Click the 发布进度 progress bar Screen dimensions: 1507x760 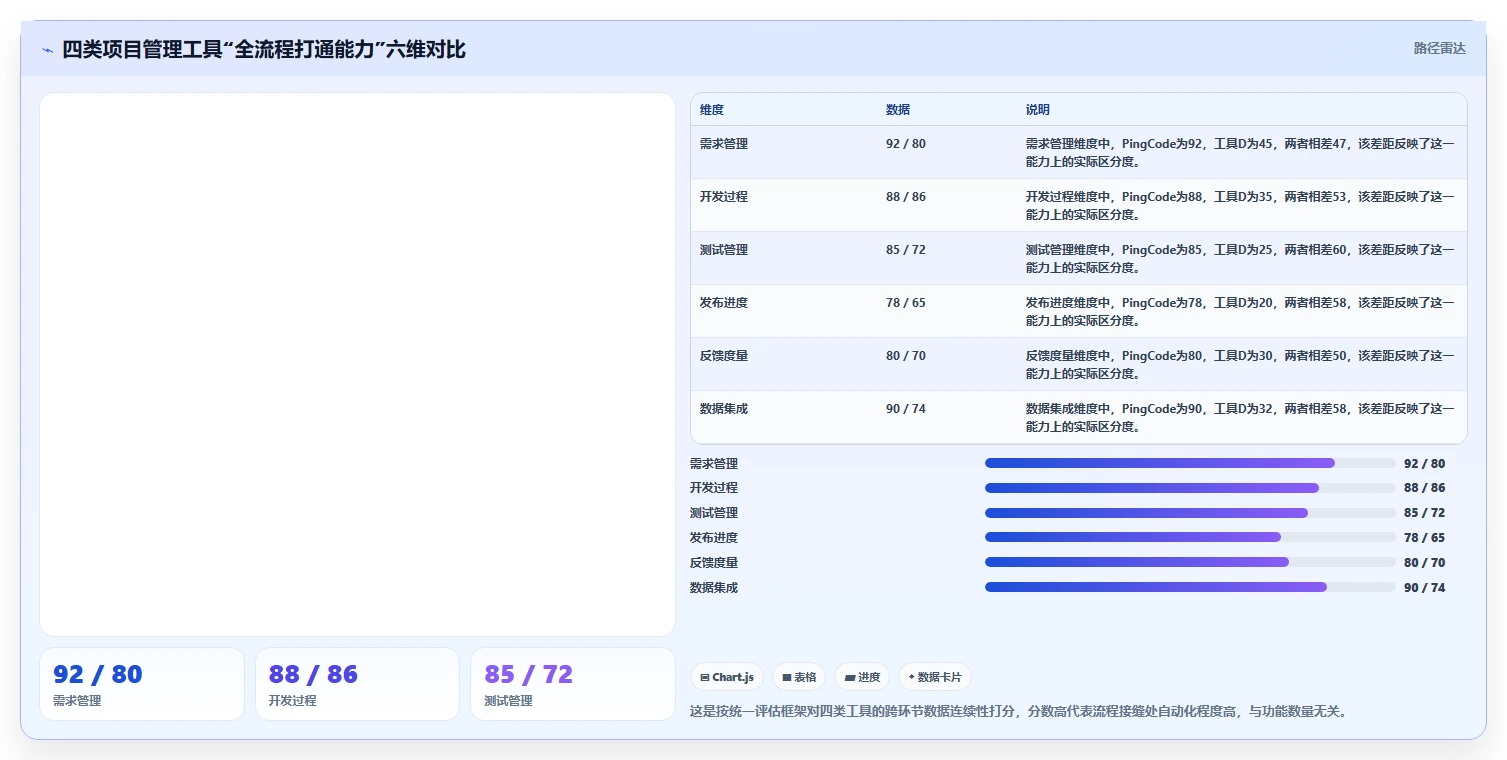point(1190,537)
